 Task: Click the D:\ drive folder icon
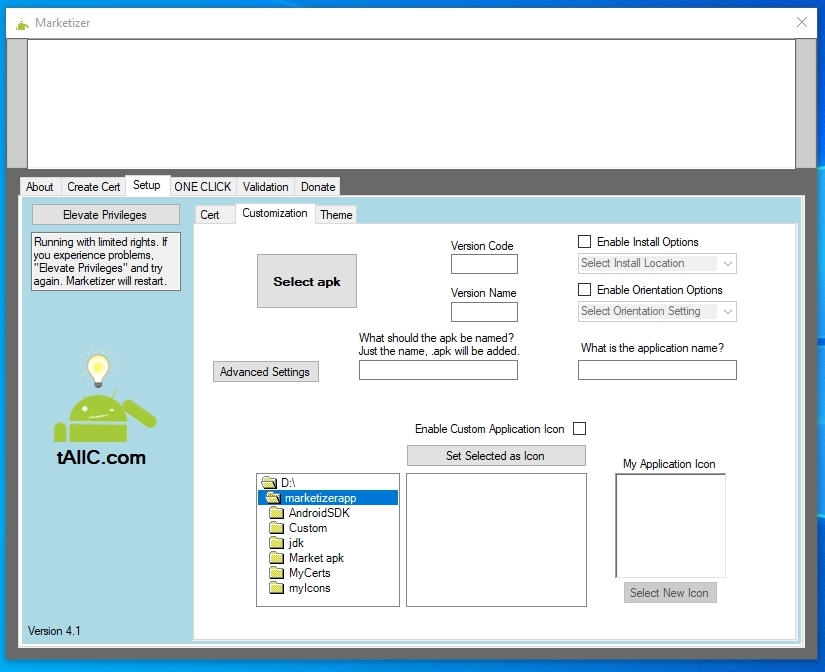(x=269, y=483)
